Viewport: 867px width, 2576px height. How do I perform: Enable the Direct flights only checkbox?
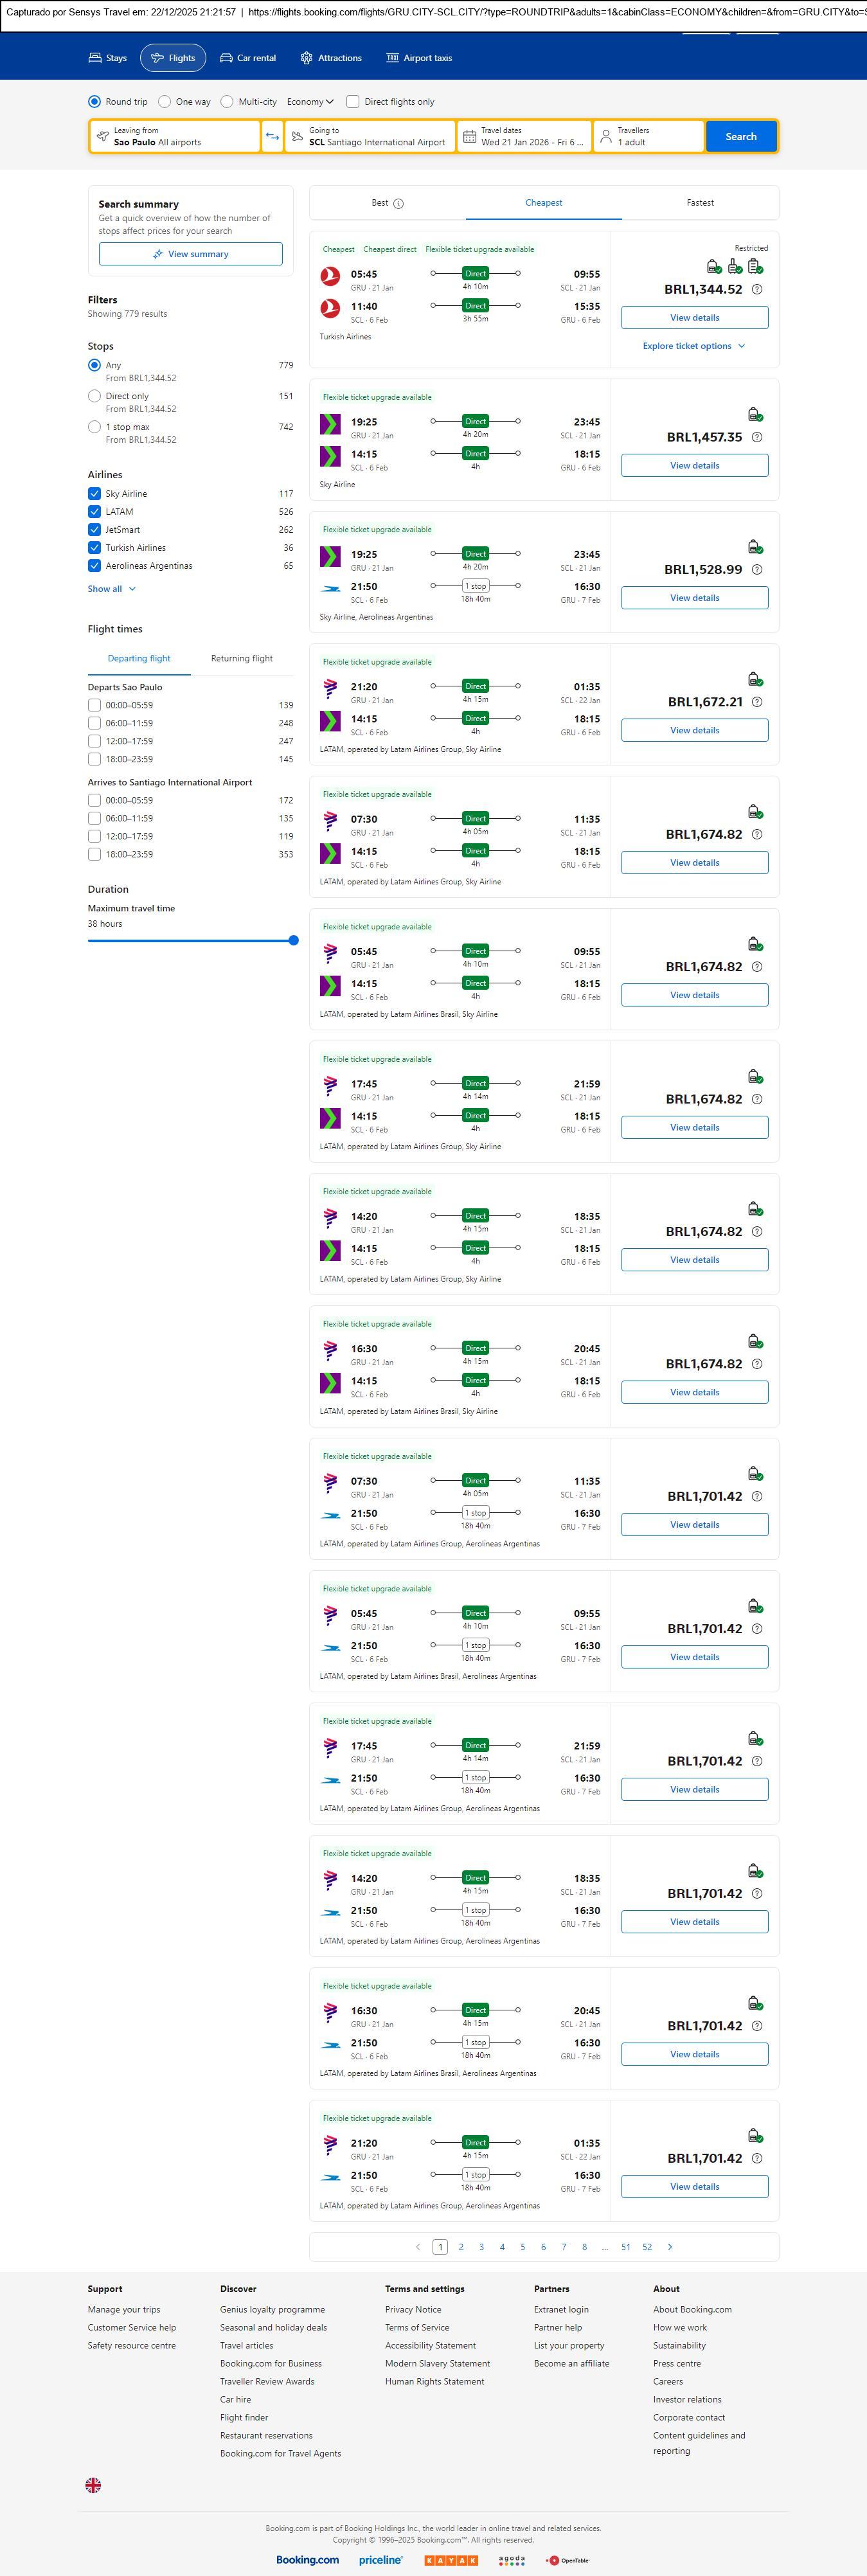(353, 102)
